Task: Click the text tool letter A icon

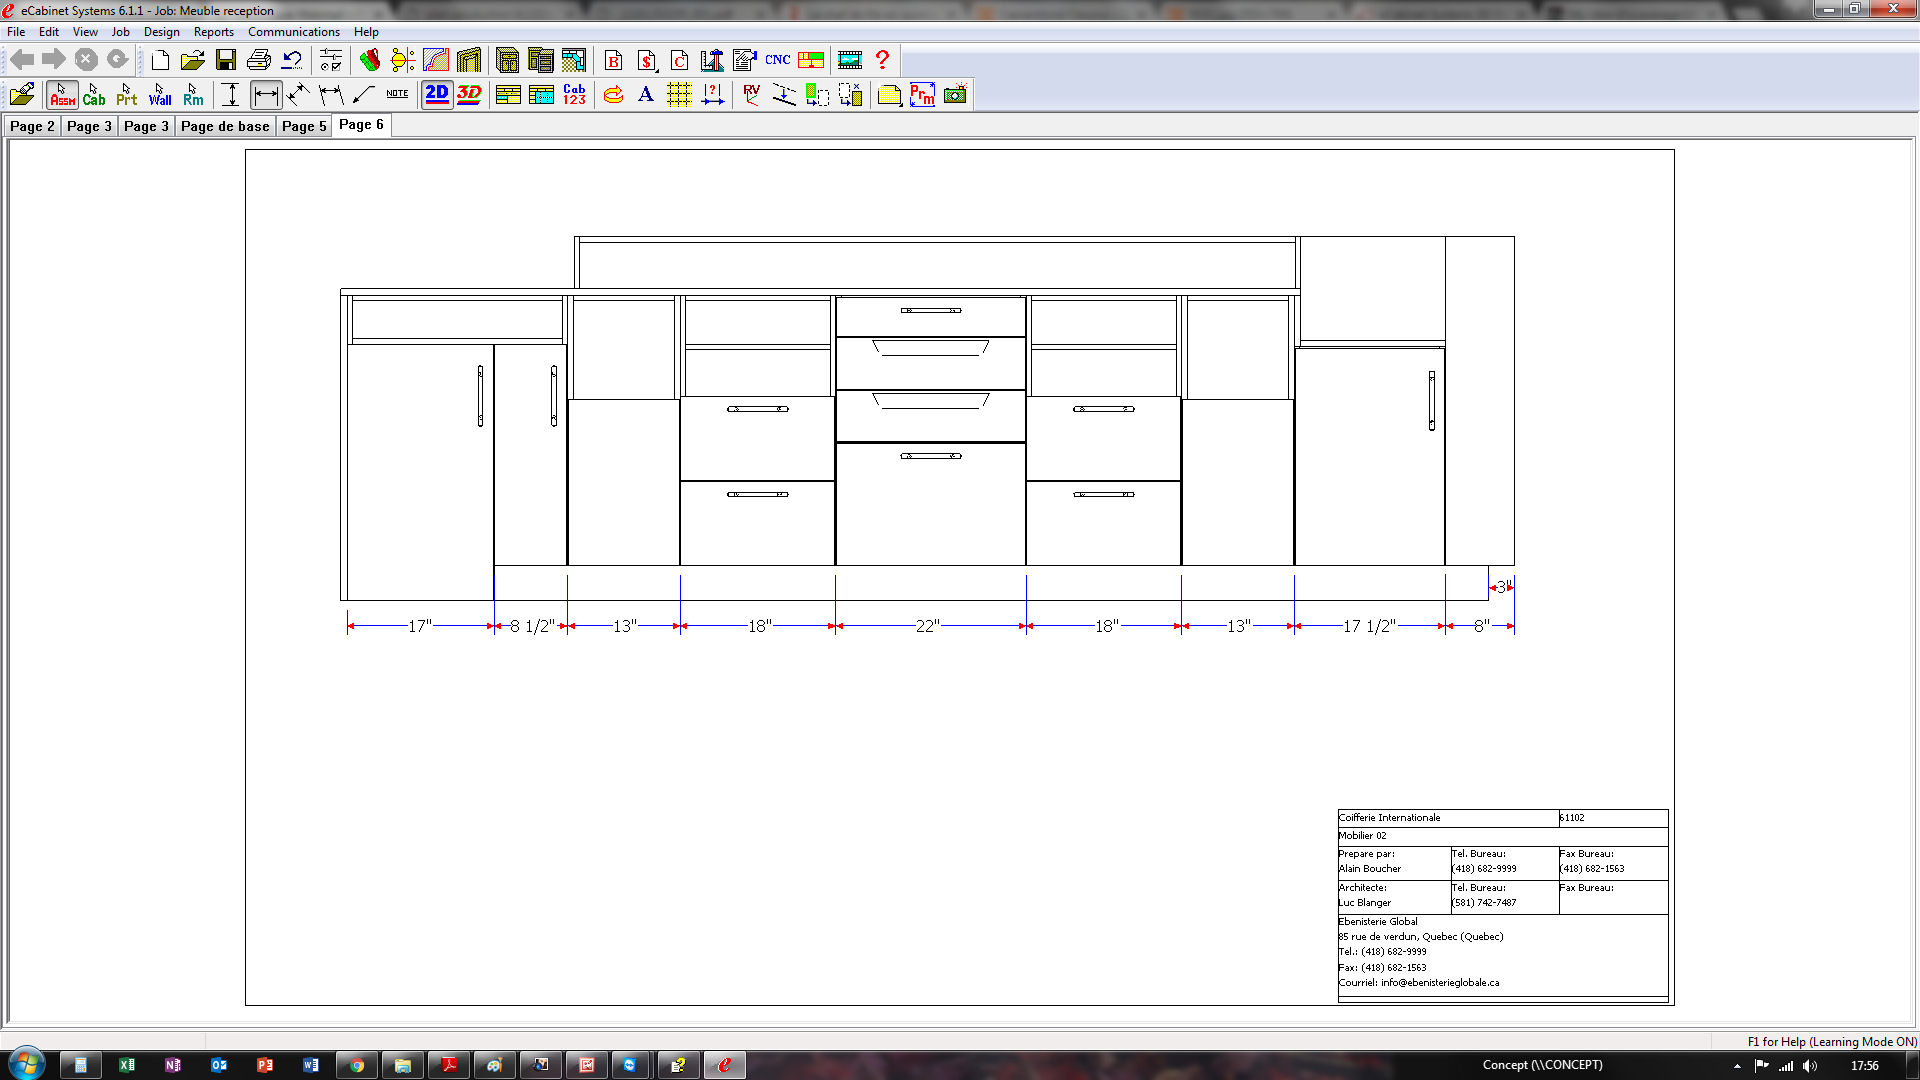Action: coord(645,95)
